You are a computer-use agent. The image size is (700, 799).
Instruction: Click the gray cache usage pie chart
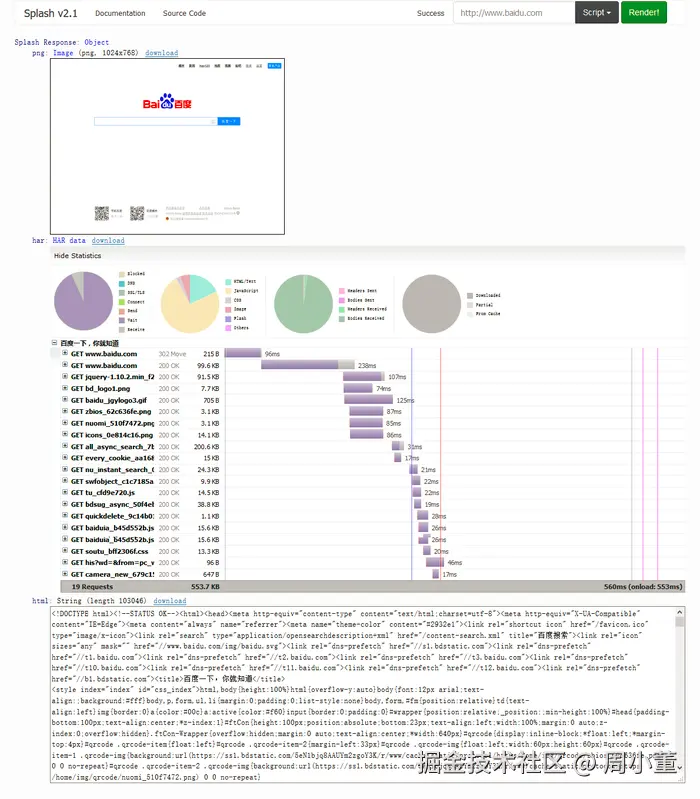coord(432,304)
